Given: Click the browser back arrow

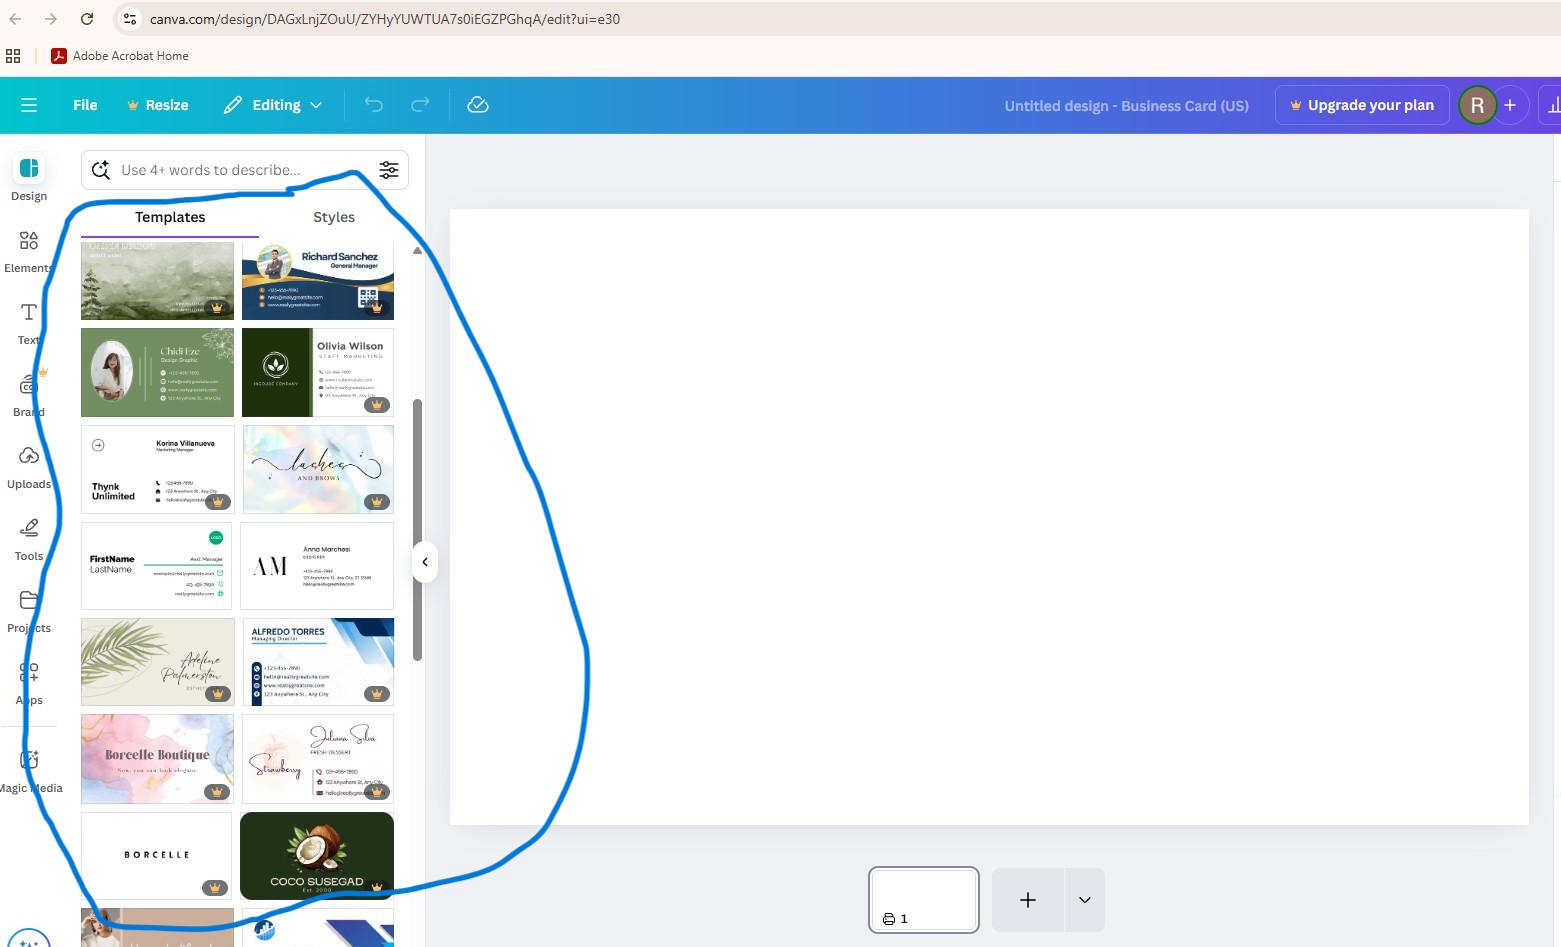Looking at the screenshot, I should coord(16,19).
